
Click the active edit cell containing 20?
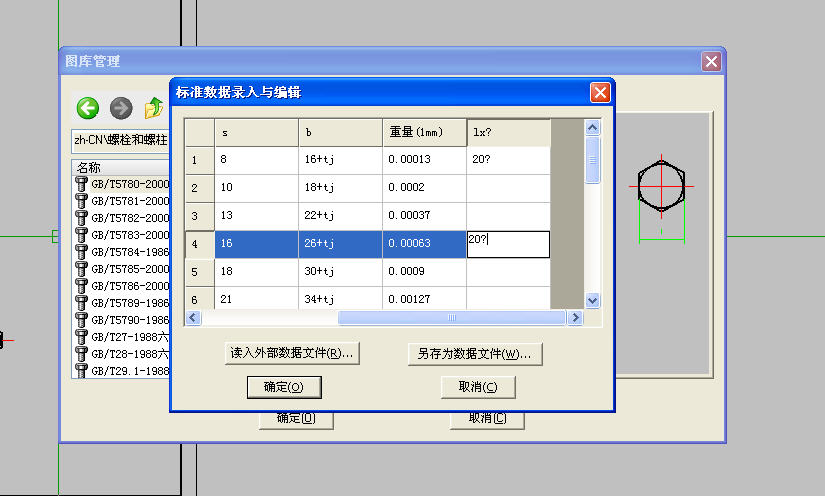coord(508,244)
